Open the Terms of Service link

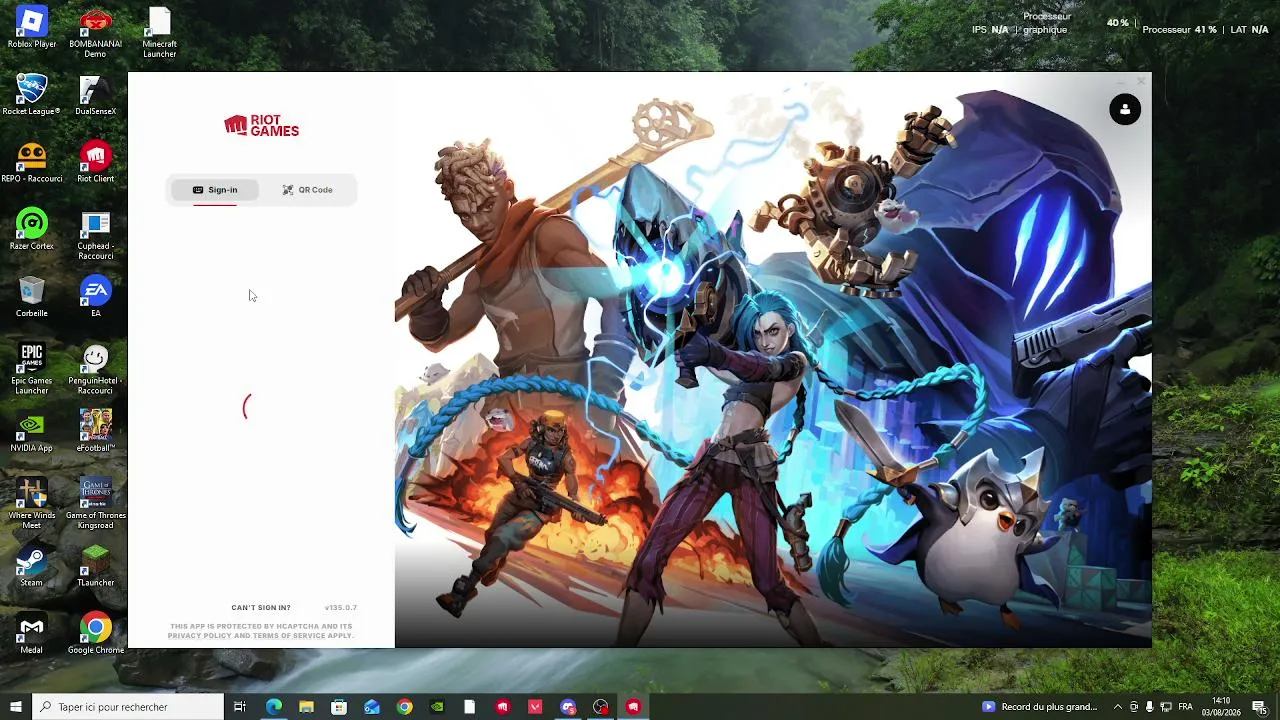click(288, 636)
